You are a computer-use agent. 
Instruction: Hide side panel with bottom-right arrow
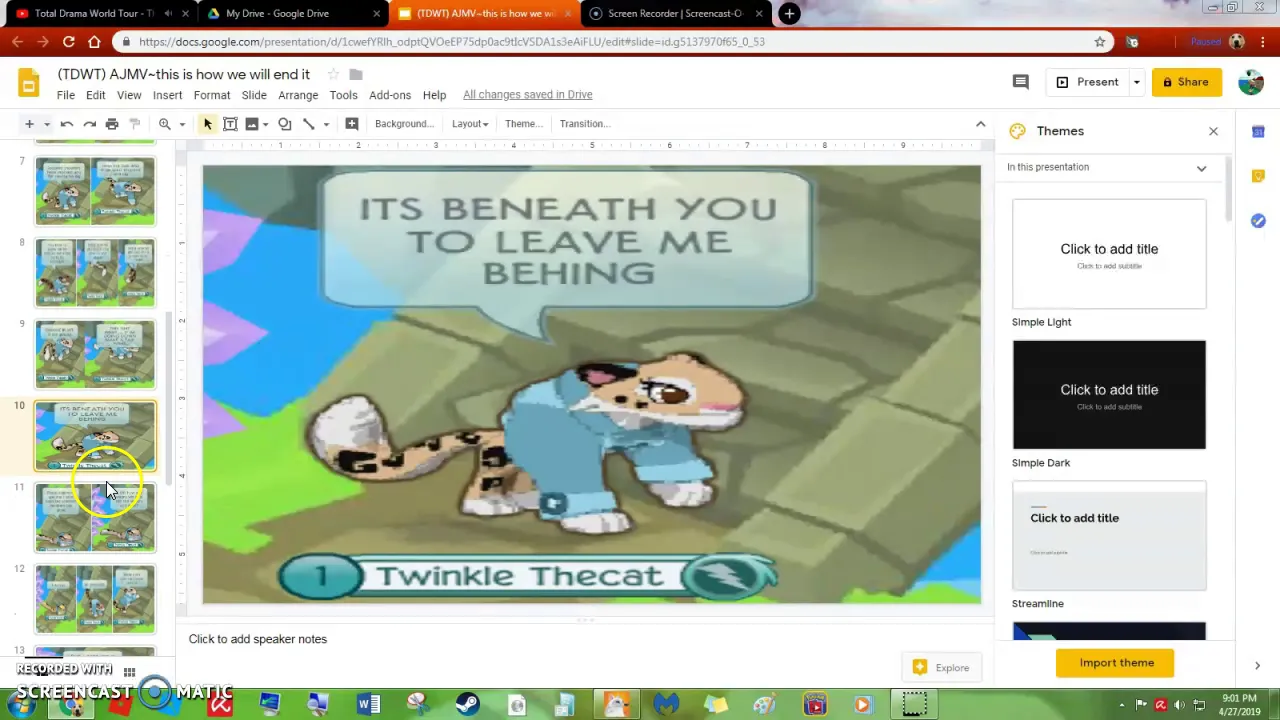click(1257, 665)
